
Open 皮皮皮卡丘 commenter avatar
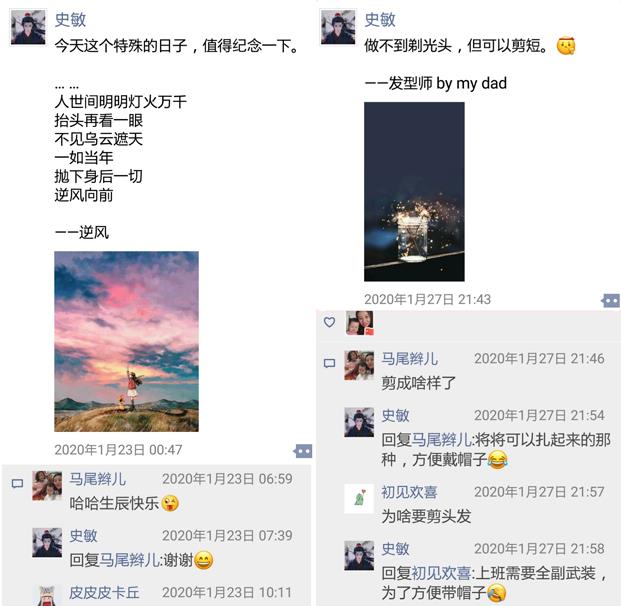47,595
